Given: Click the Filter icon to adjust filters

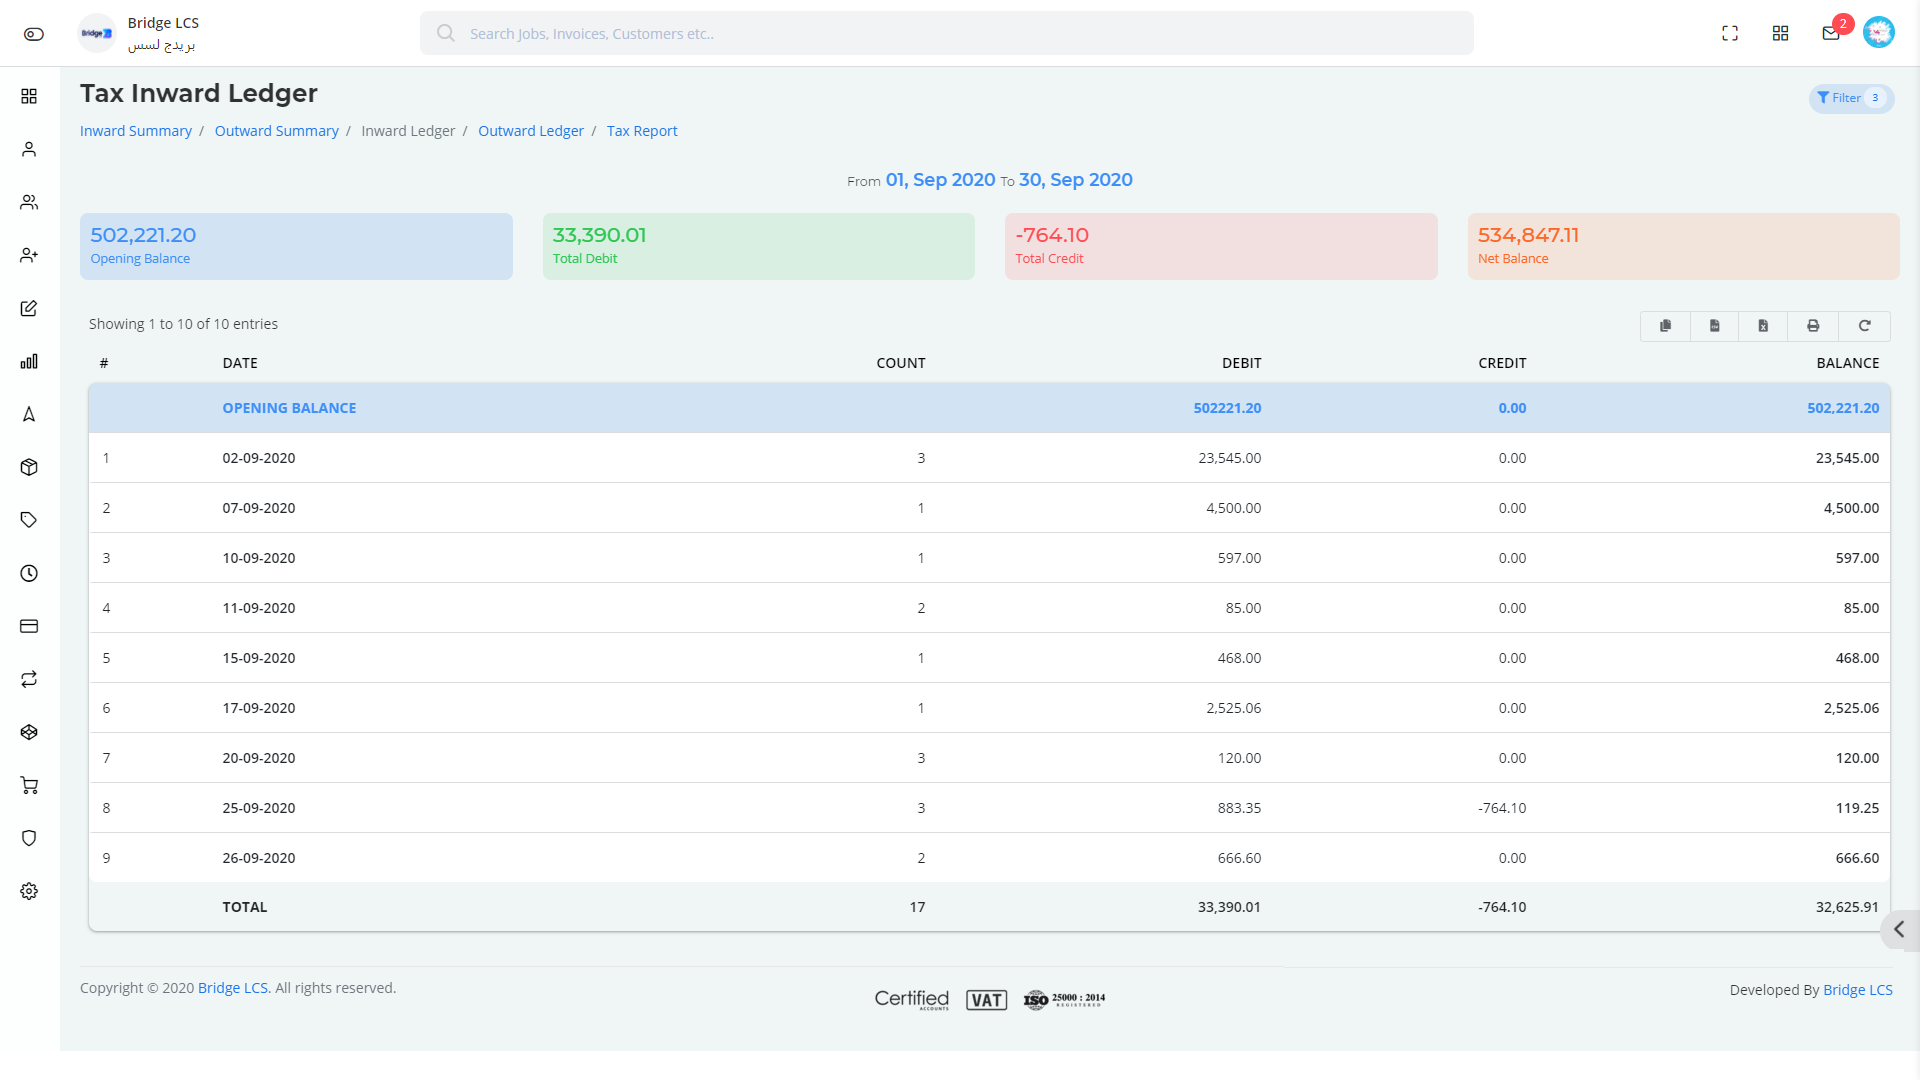Looking at the screenshot, I should pos(1824,96).
